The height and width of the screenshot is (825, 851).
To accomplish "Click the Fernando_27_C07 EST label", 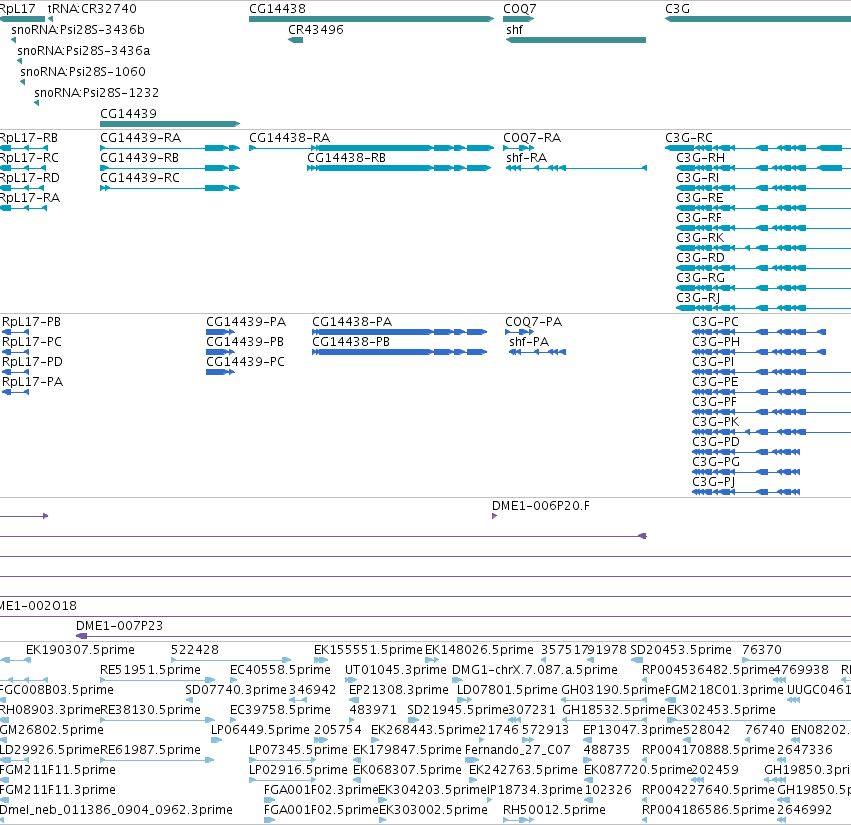I will tap(518, 751).
